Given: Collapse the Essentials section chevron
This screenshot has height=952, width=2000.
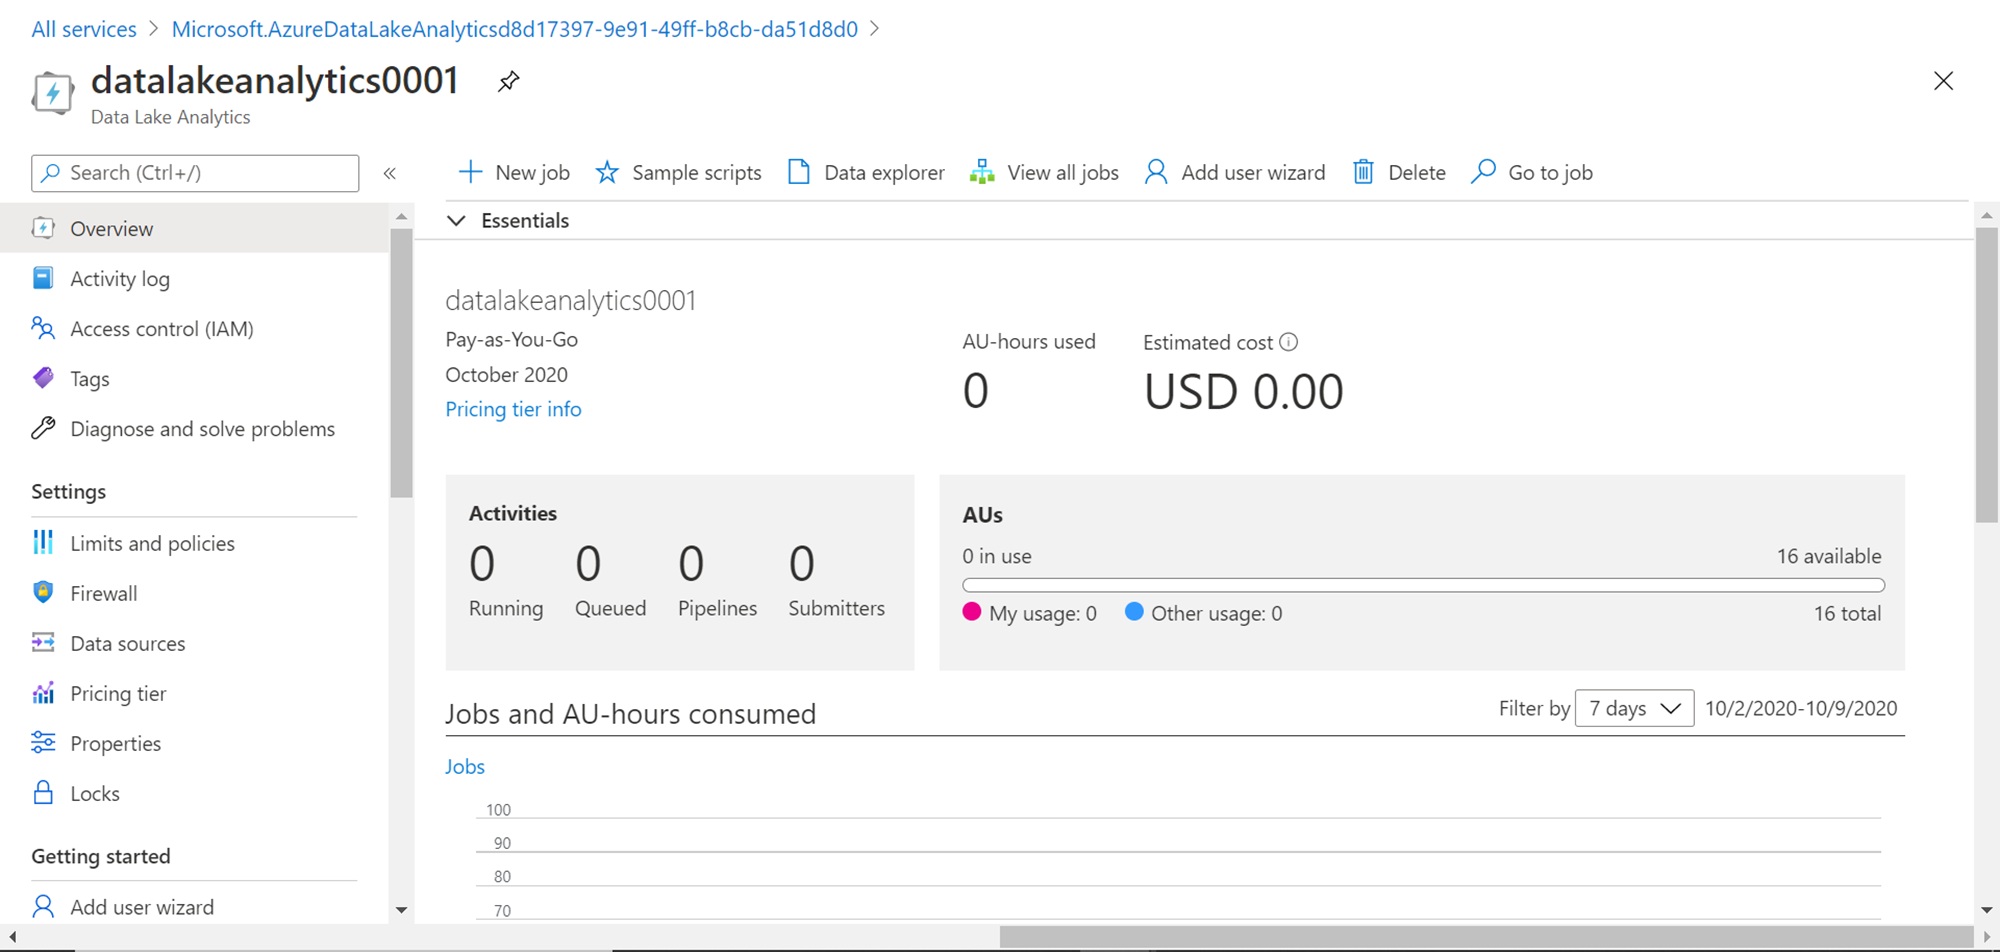Looking at the screenshot, I should coord(456,221).
